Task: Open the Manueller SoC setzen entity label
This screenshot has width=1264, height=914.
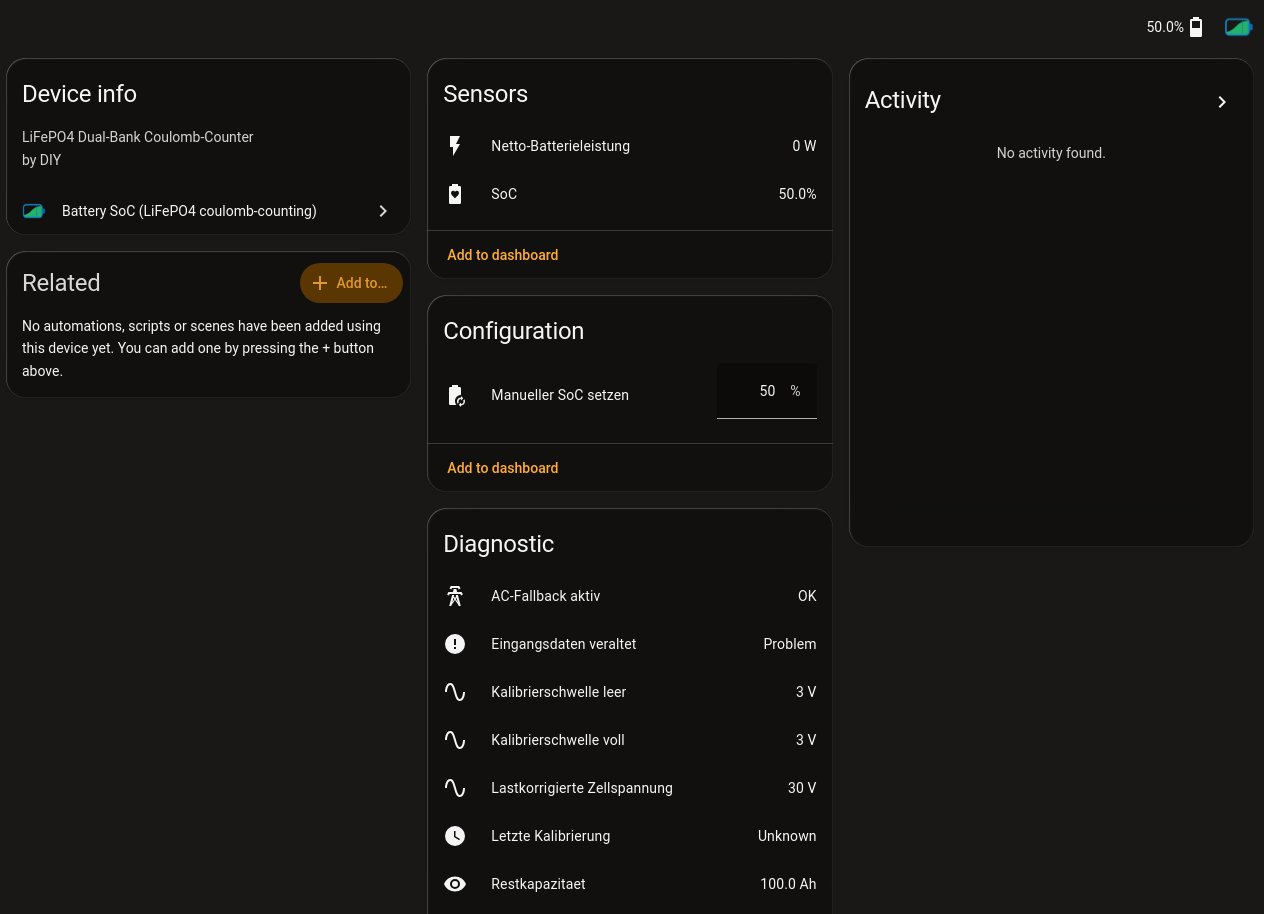Action: point(560,395)
